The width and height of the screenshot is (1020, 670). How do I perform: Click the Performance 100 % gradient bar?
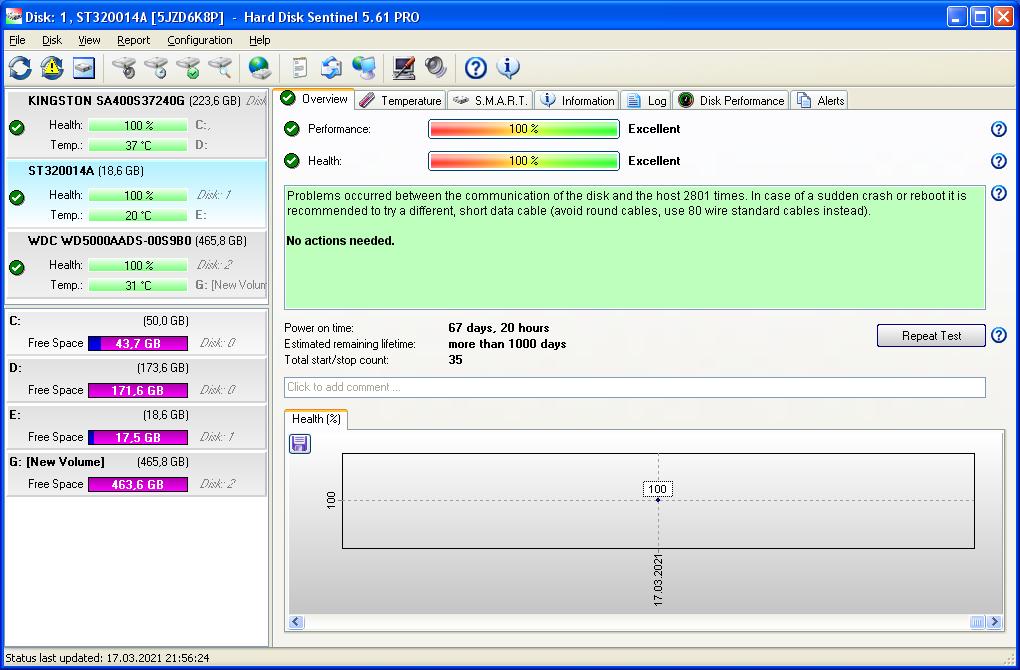click(524, 129)
